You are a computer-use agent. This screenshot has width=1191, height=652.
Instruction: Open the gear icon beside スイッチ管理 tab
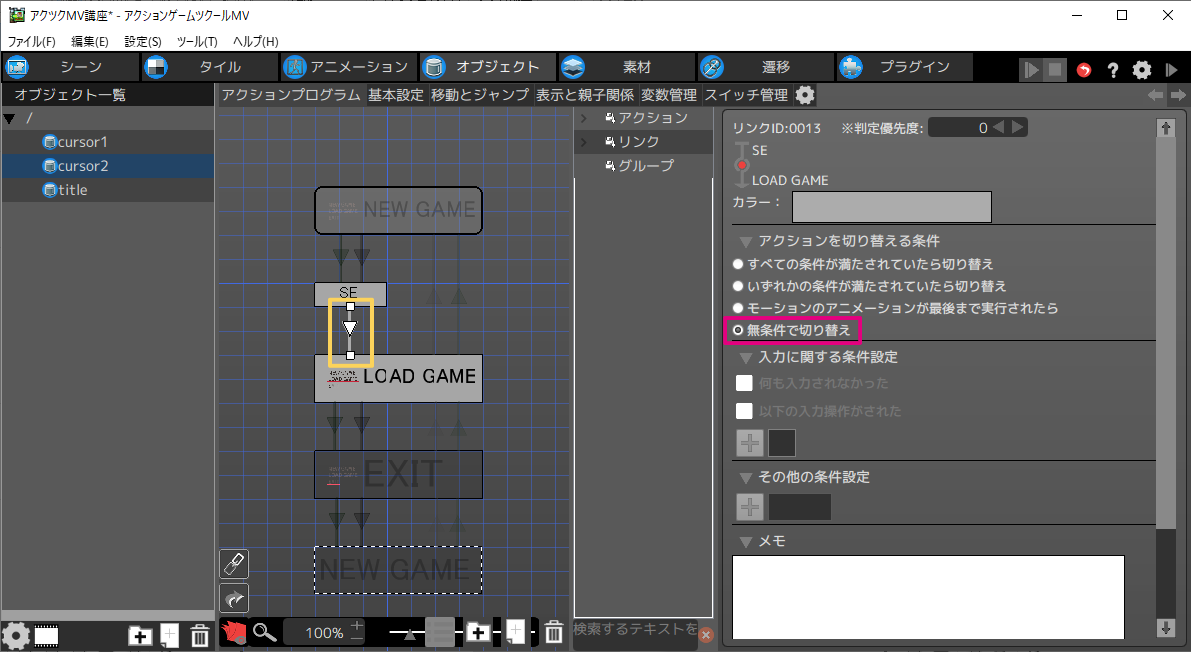click(805, 95)
